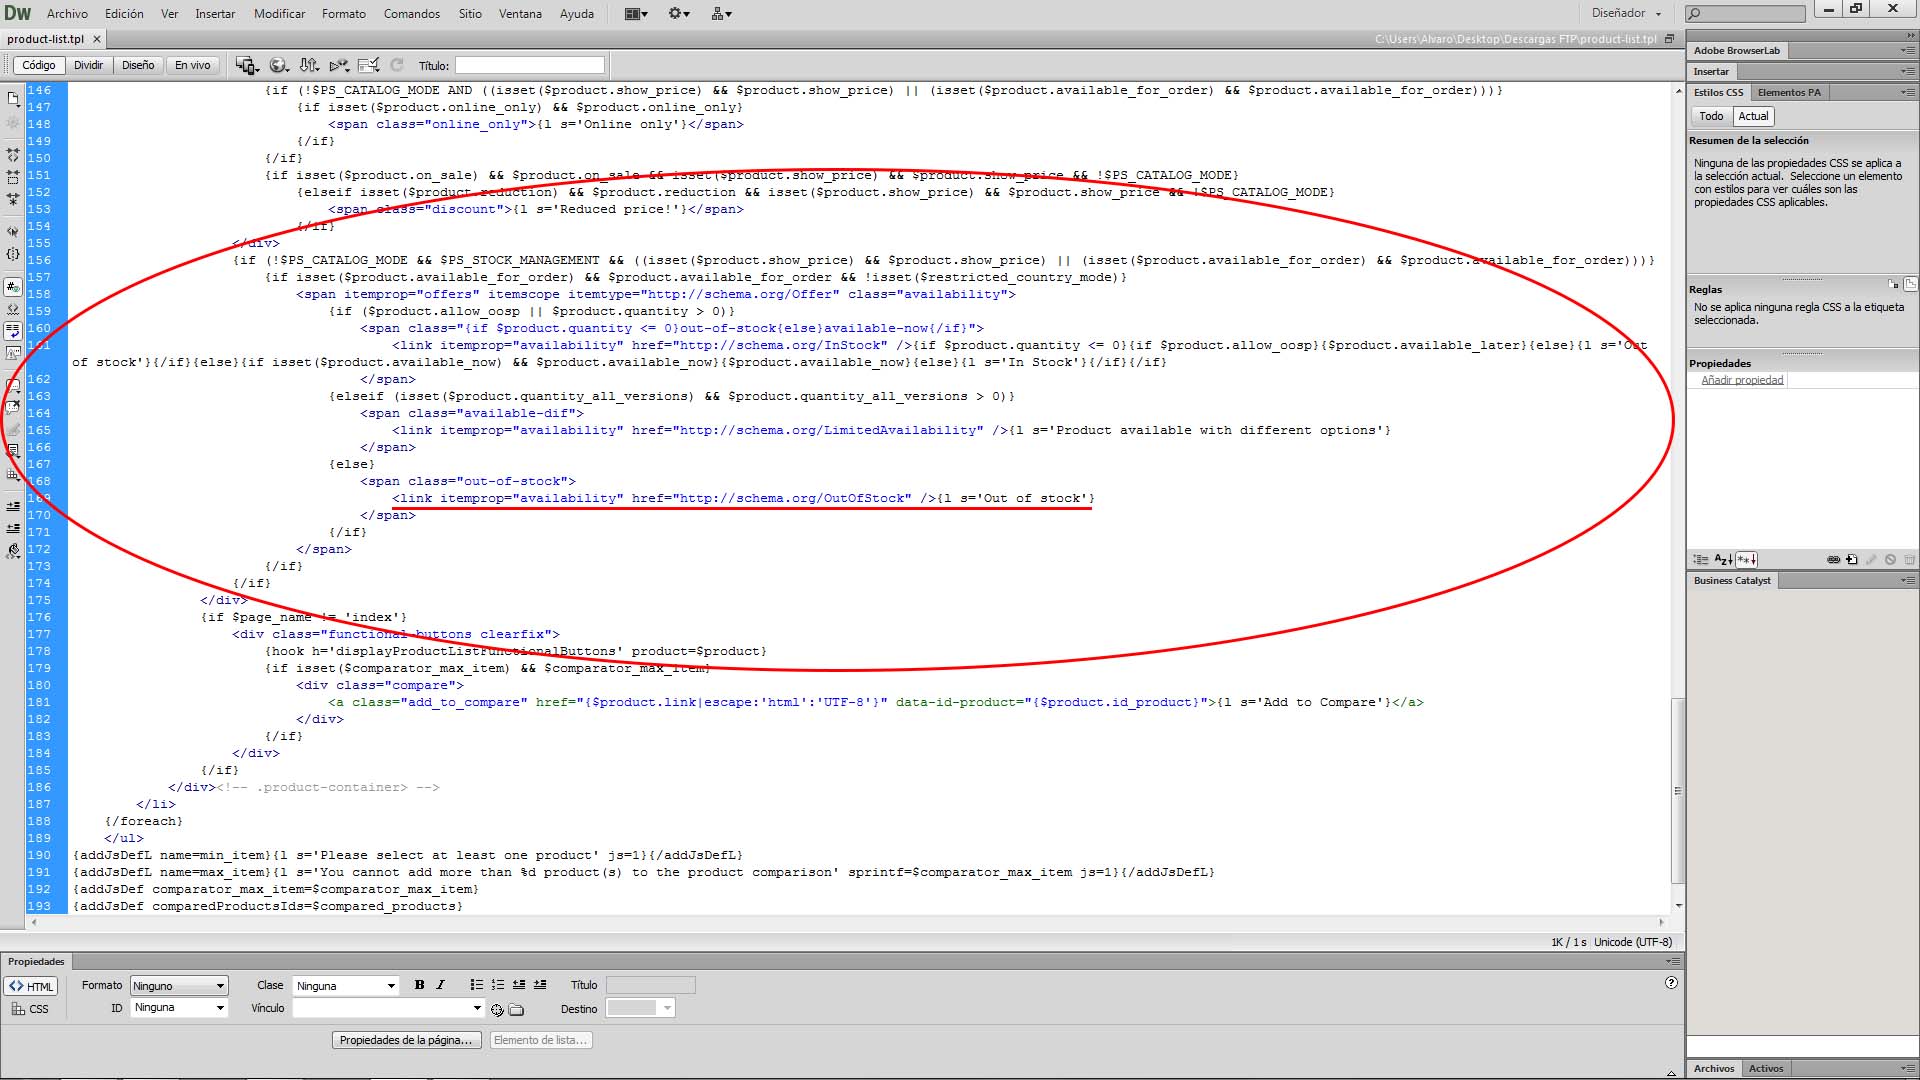Click the preview in browser globe icon
The image size is (1920, 1080).
pos(279,65)
